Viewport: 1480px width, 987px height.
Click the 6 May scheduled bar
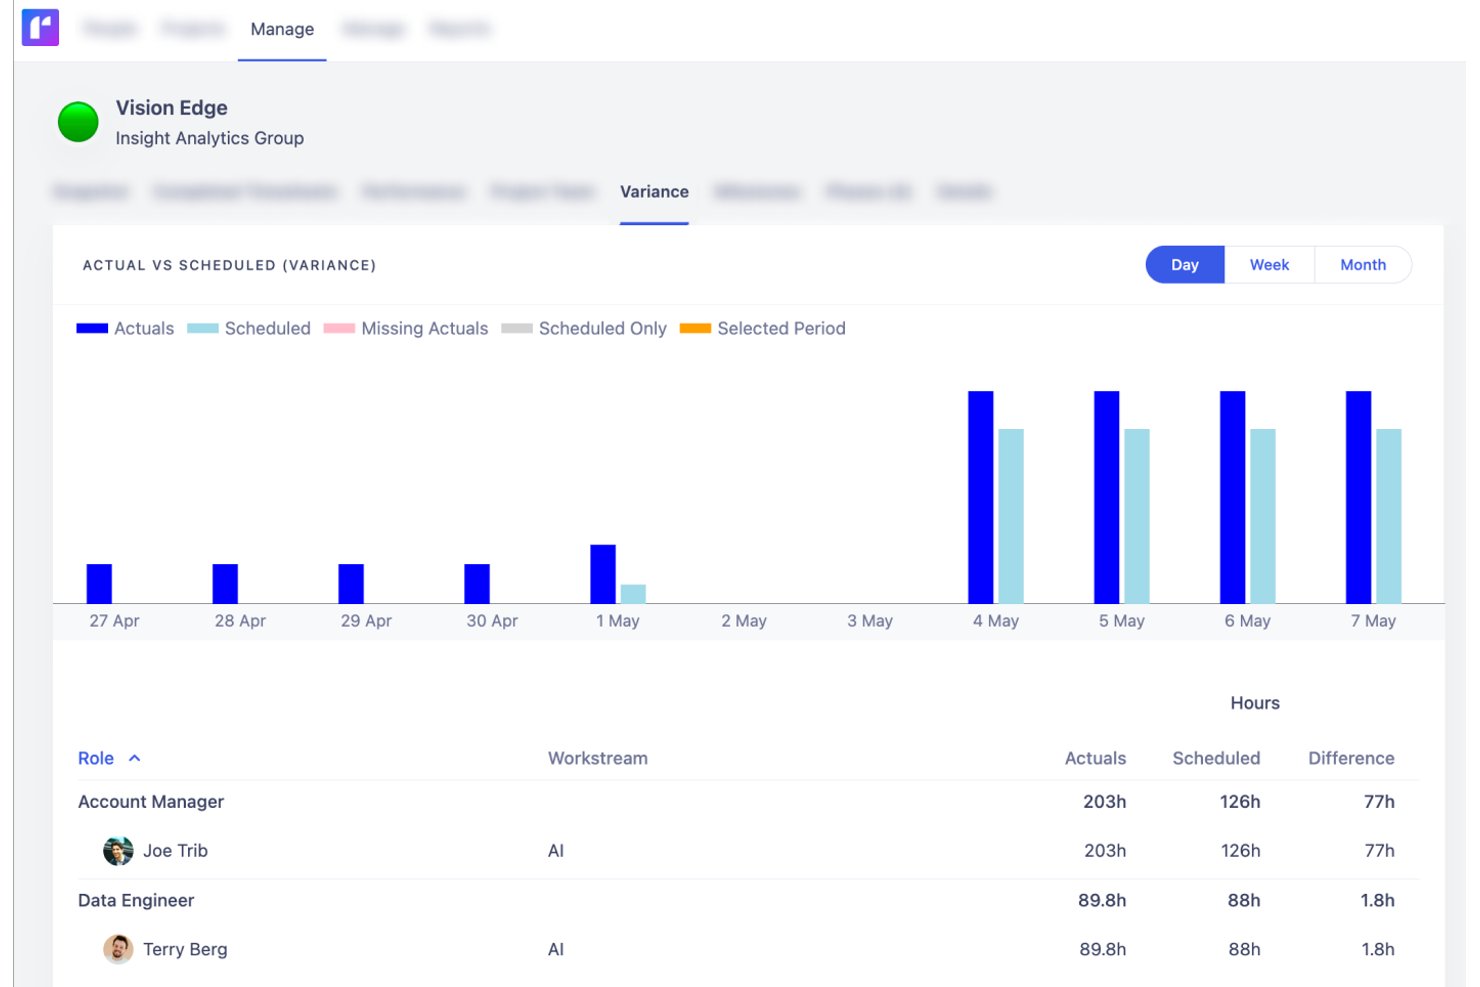(x=1263, y=516)
